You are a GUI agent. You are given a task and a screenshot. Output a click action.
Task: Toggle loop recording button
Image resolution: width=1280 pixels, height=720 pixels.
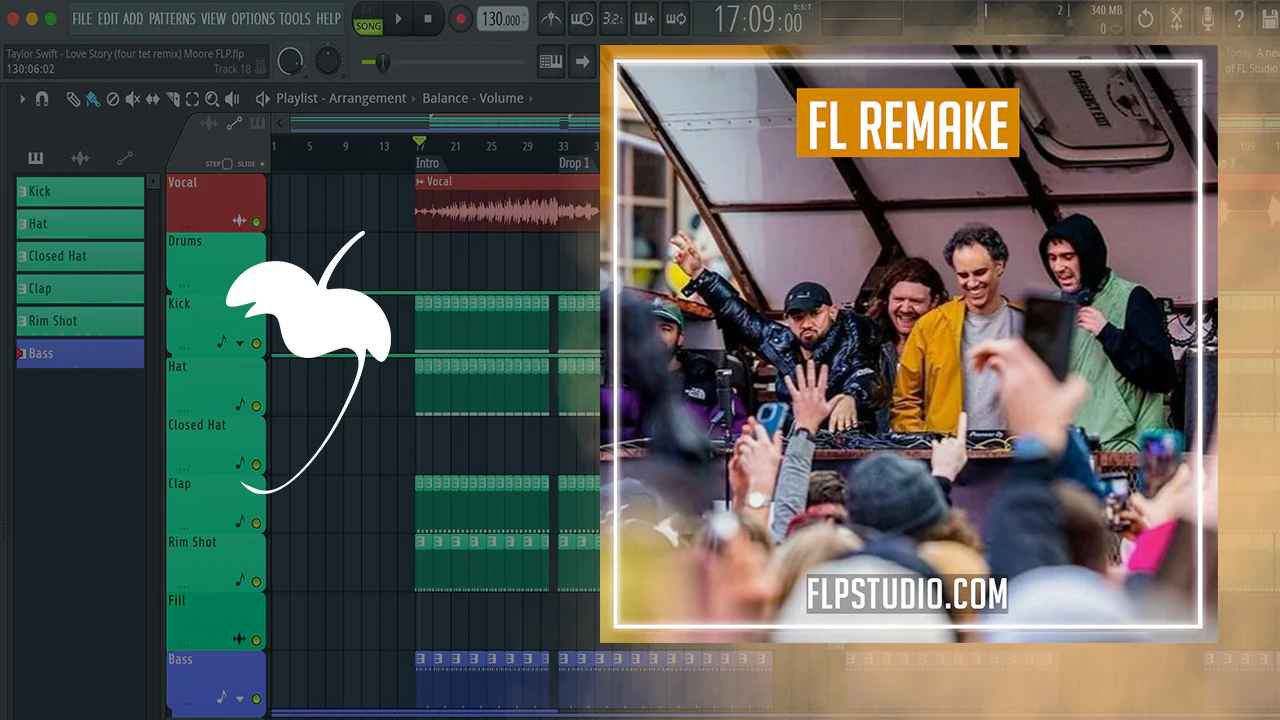click(x=676, y=19)
